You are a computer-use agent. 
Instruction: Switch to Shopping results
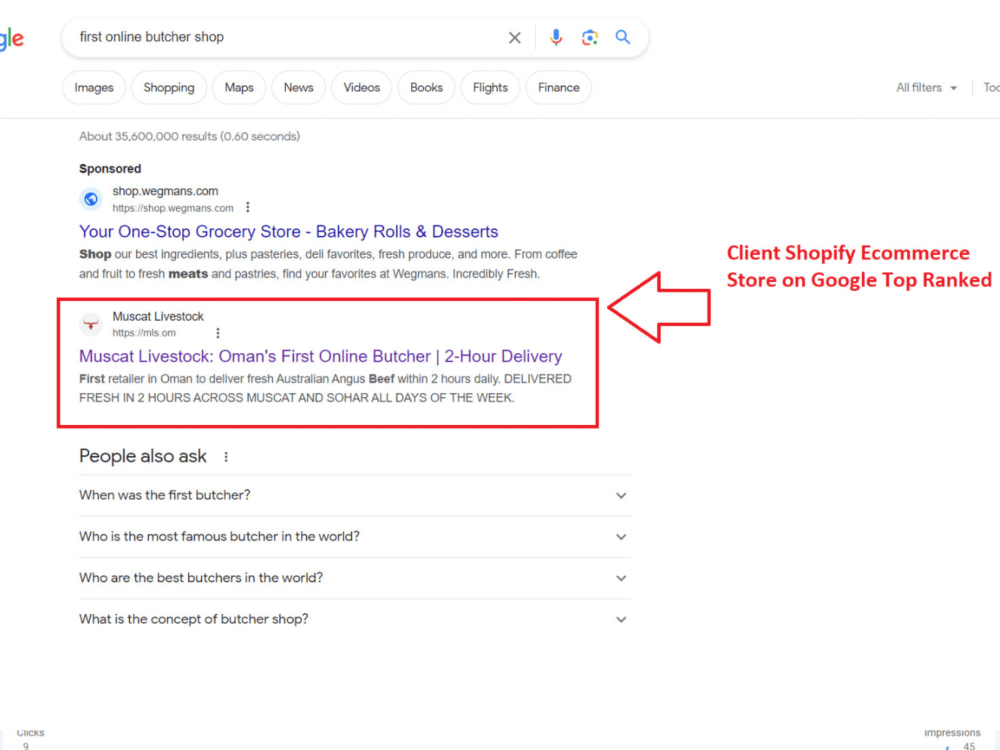169,87
